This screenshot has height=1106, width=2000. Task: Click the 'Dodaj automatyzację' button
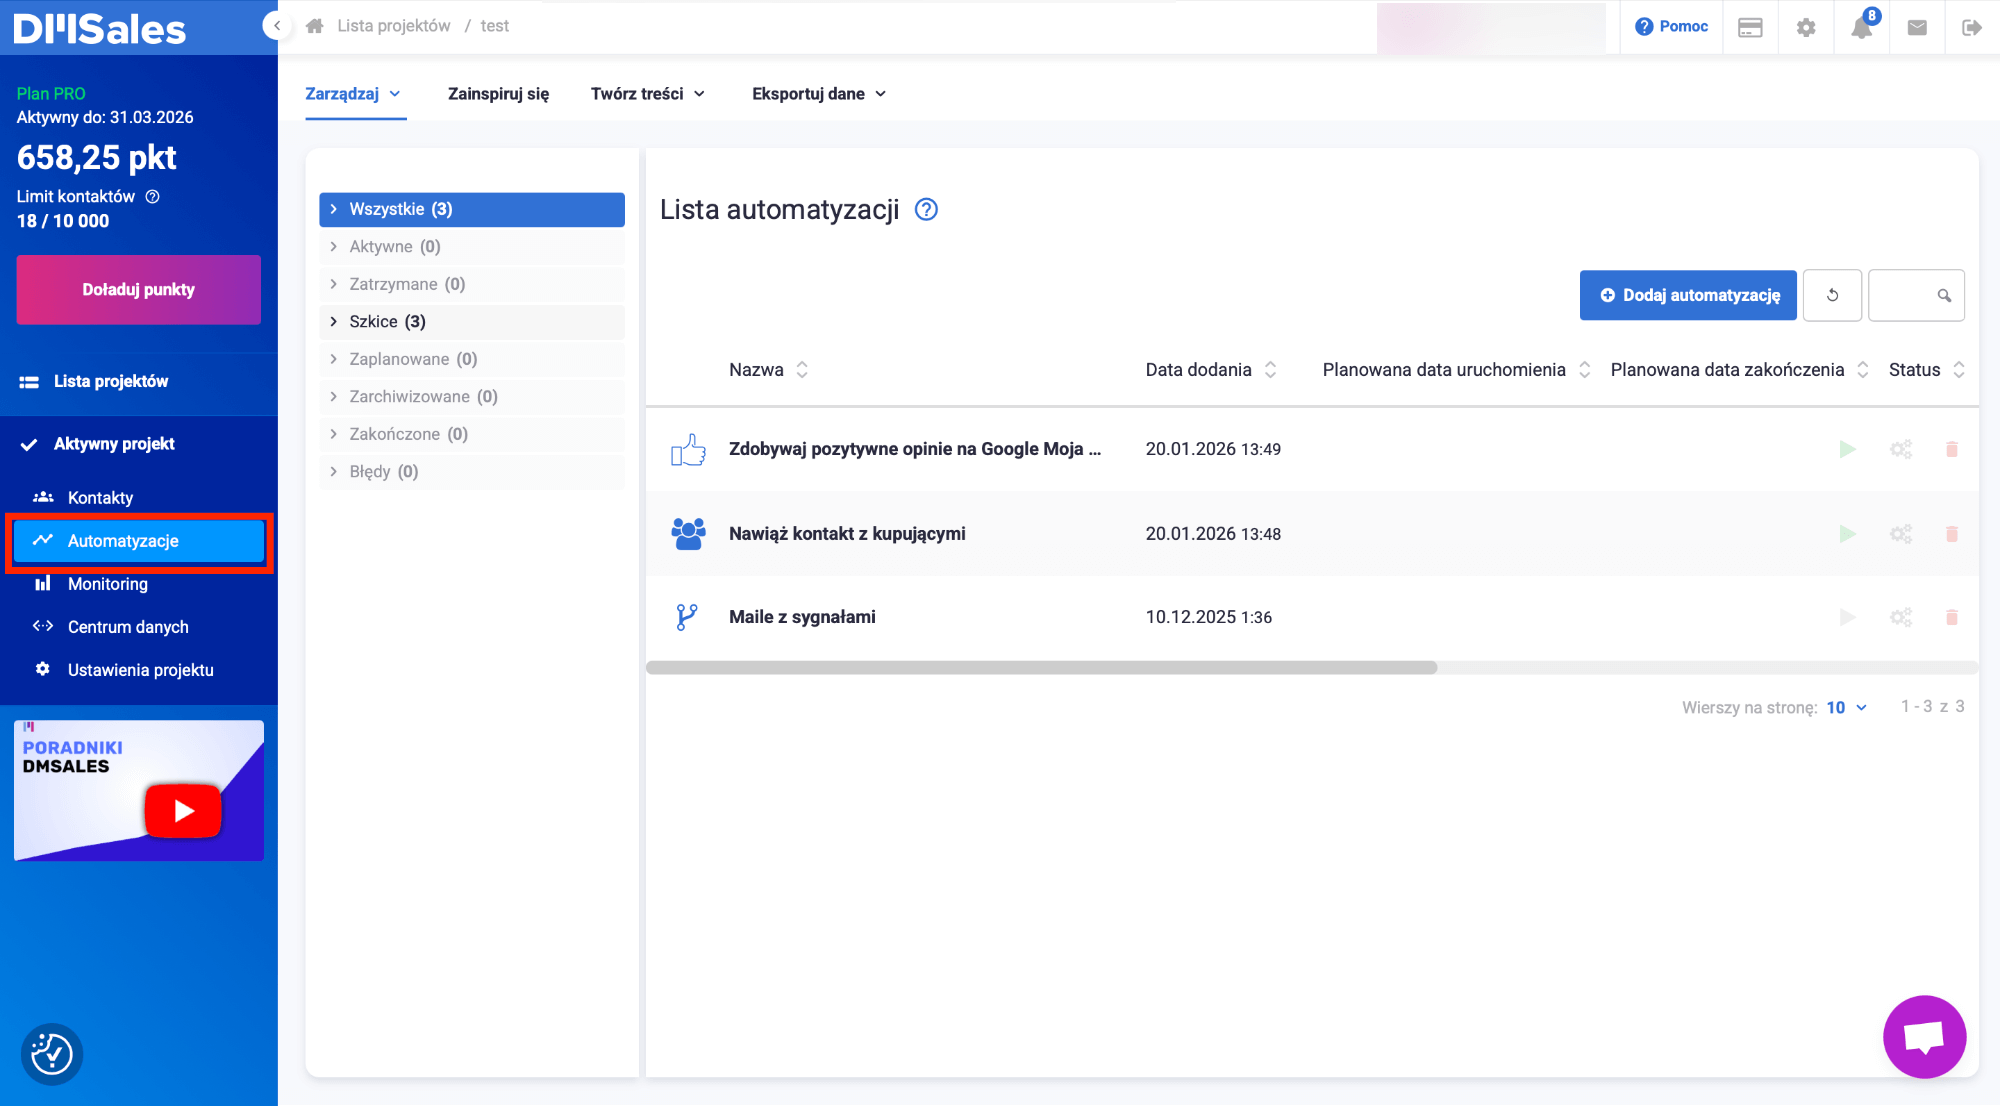tap(1687, 295)
